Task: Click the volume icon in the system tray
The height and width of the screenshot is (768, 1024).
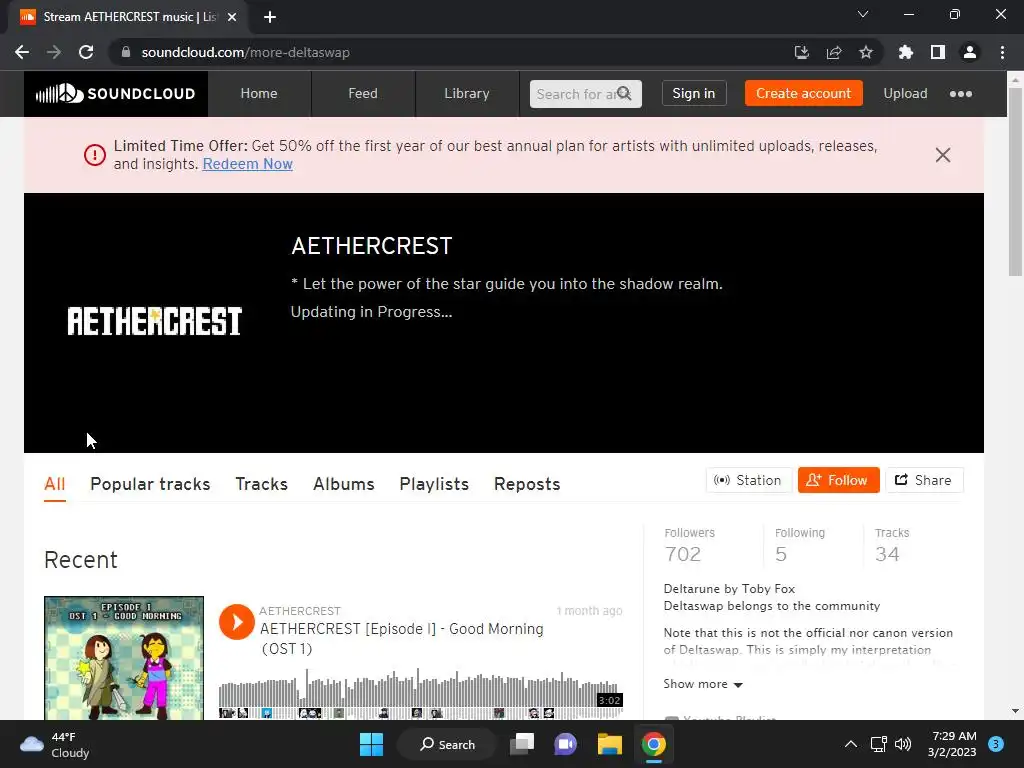Action: pos(903,744)
